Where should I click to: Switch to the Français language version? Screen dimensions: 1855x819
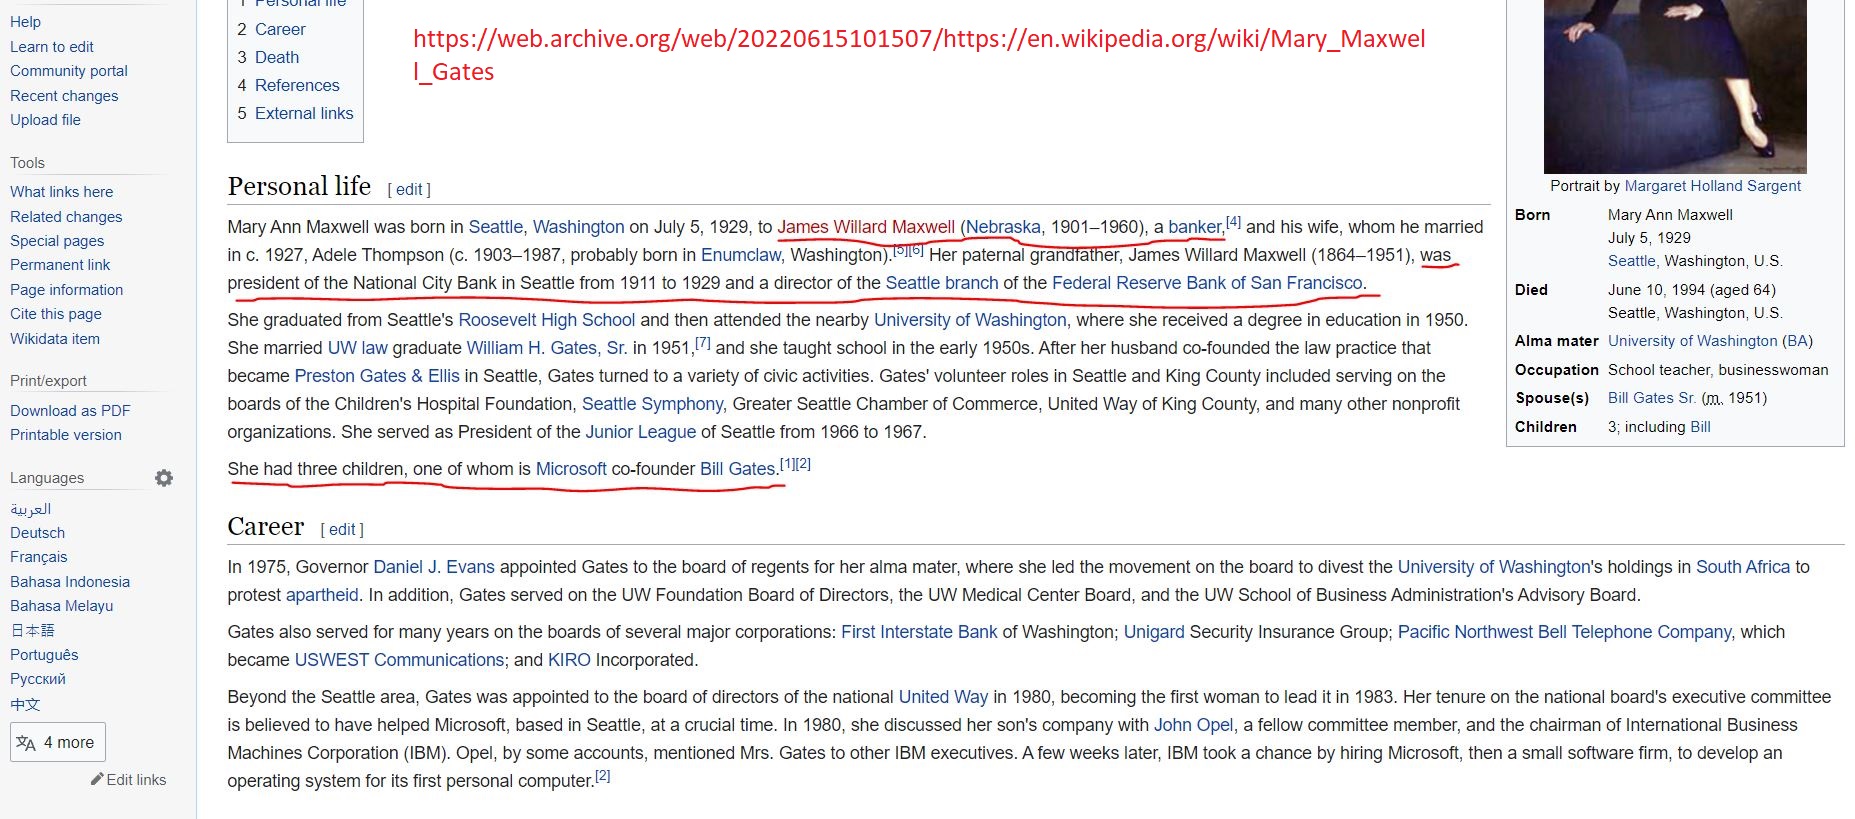point(39,557)
